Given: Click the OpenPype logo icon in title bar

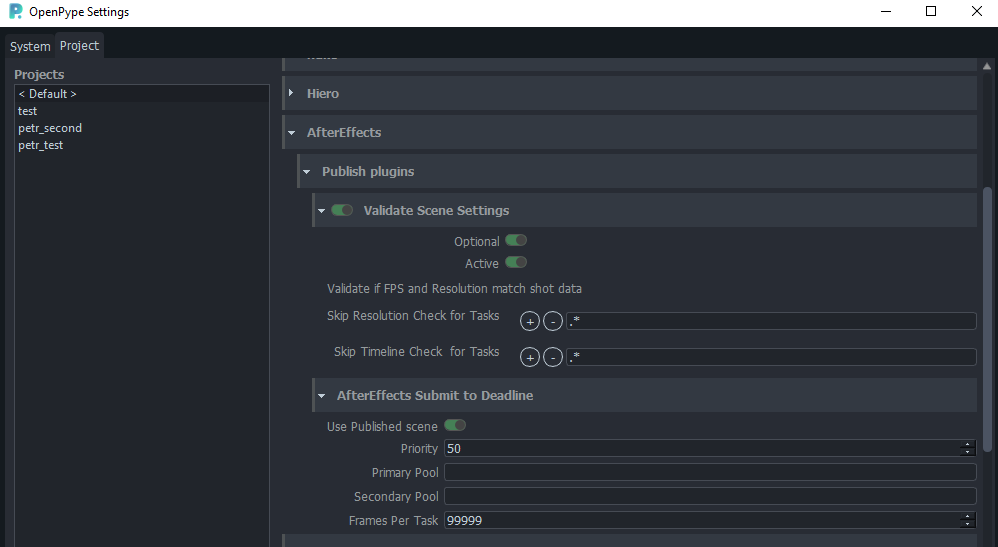Looking at the screenshot, I should click(x=15, y=11).
